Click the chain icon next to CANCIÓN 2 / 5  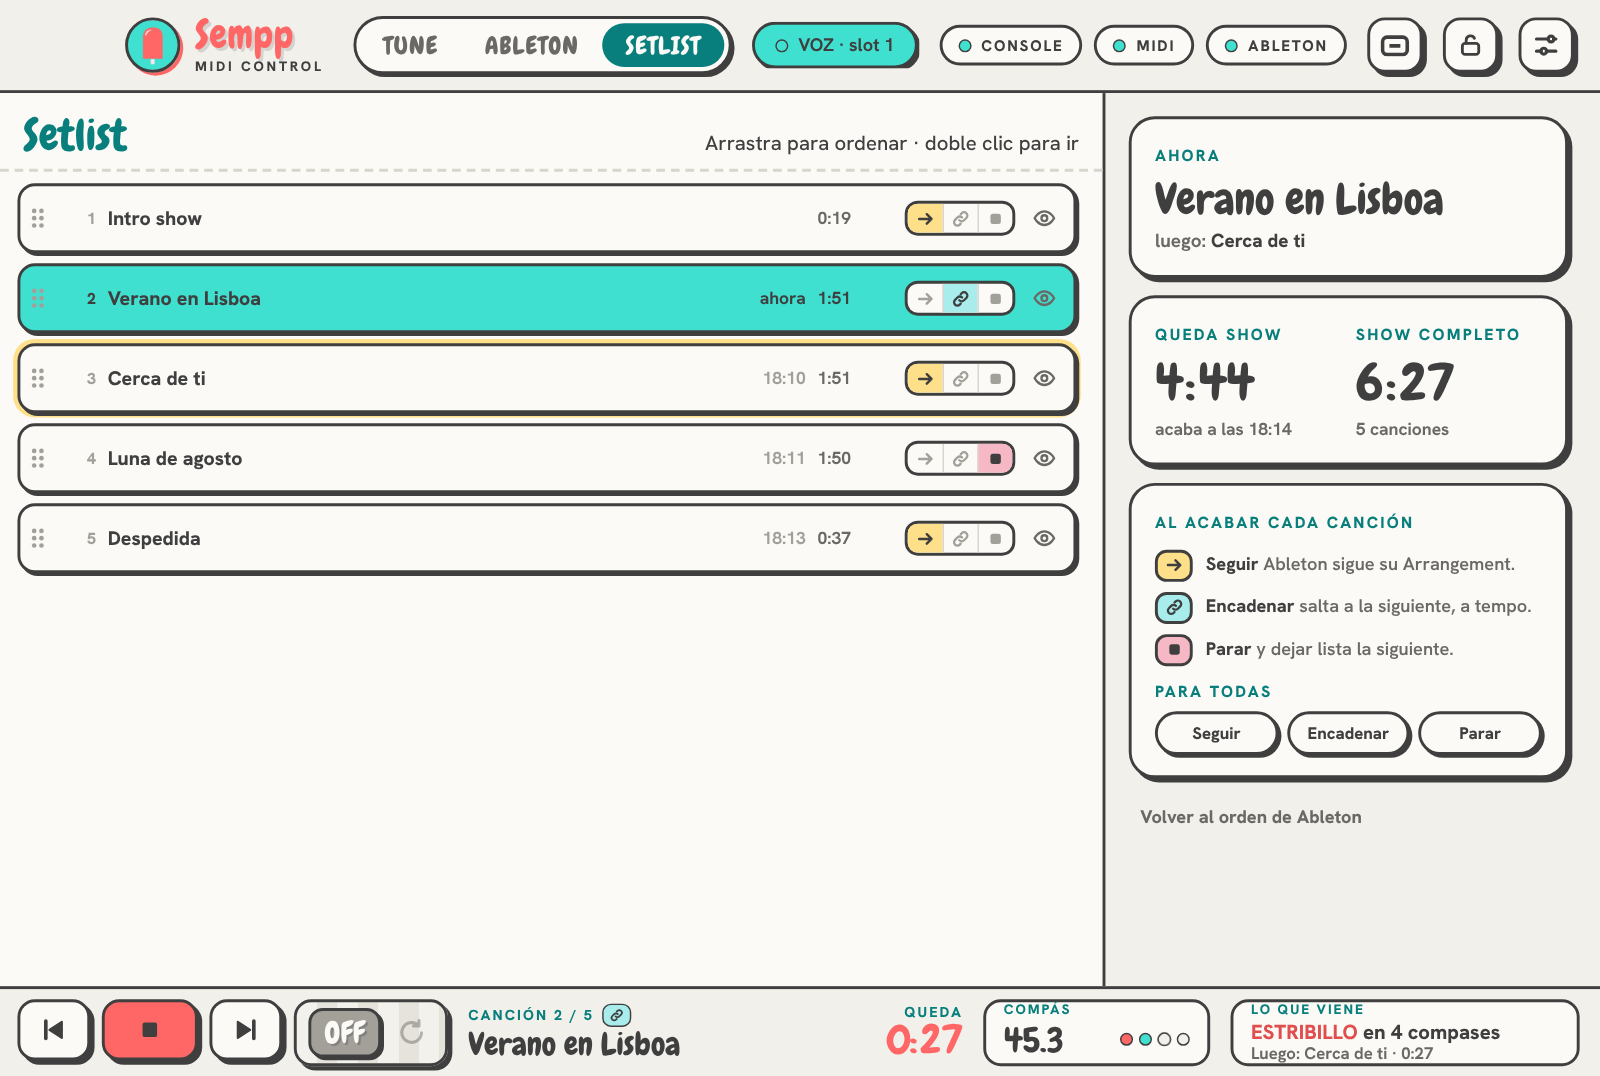click(617, 1015)
